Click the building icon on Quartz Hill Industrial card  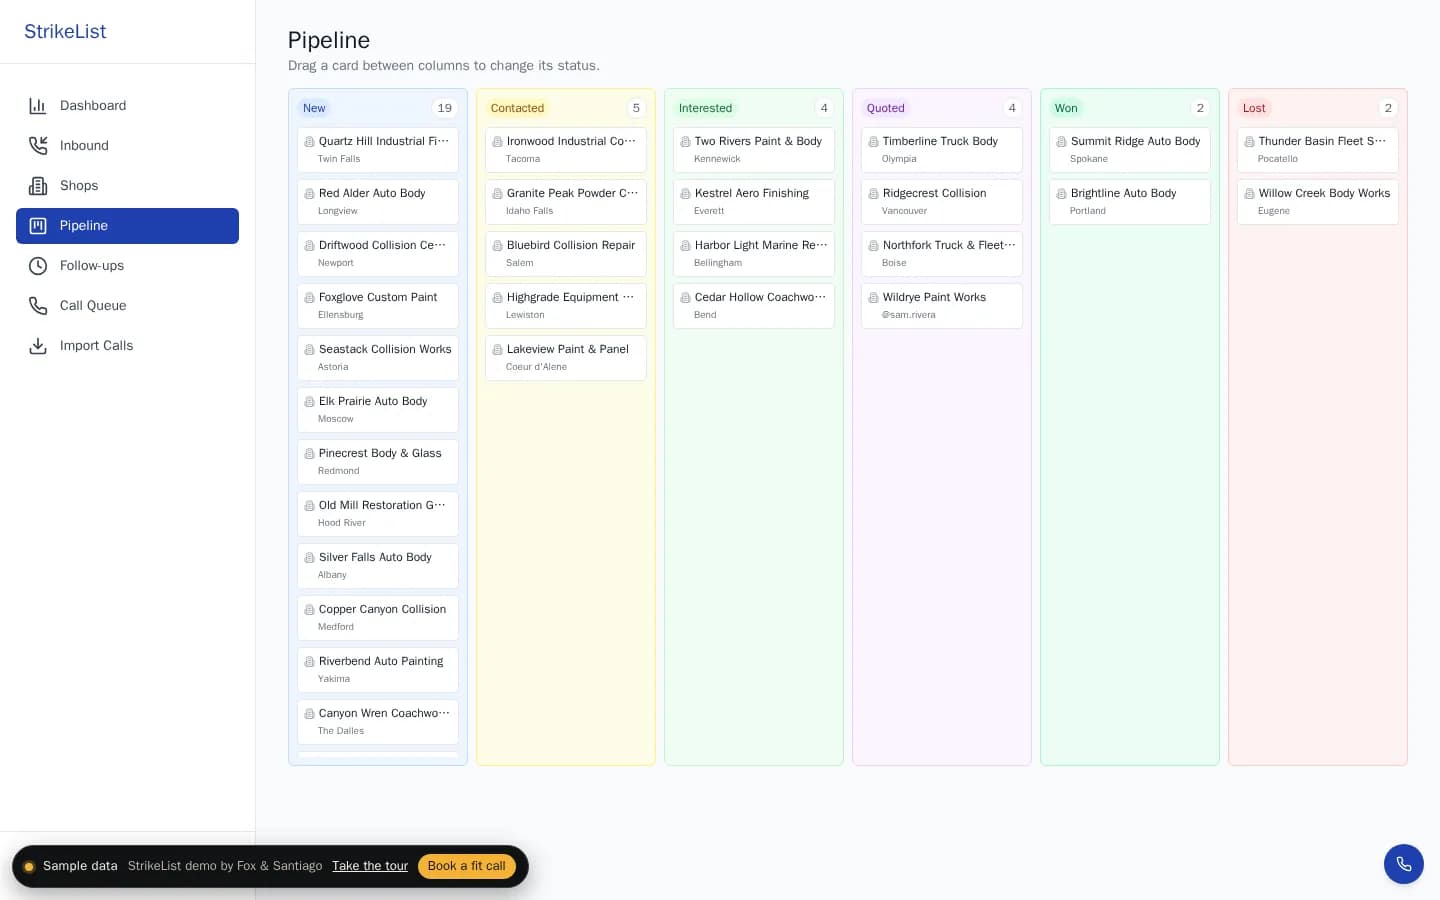[x=309, y=142]
